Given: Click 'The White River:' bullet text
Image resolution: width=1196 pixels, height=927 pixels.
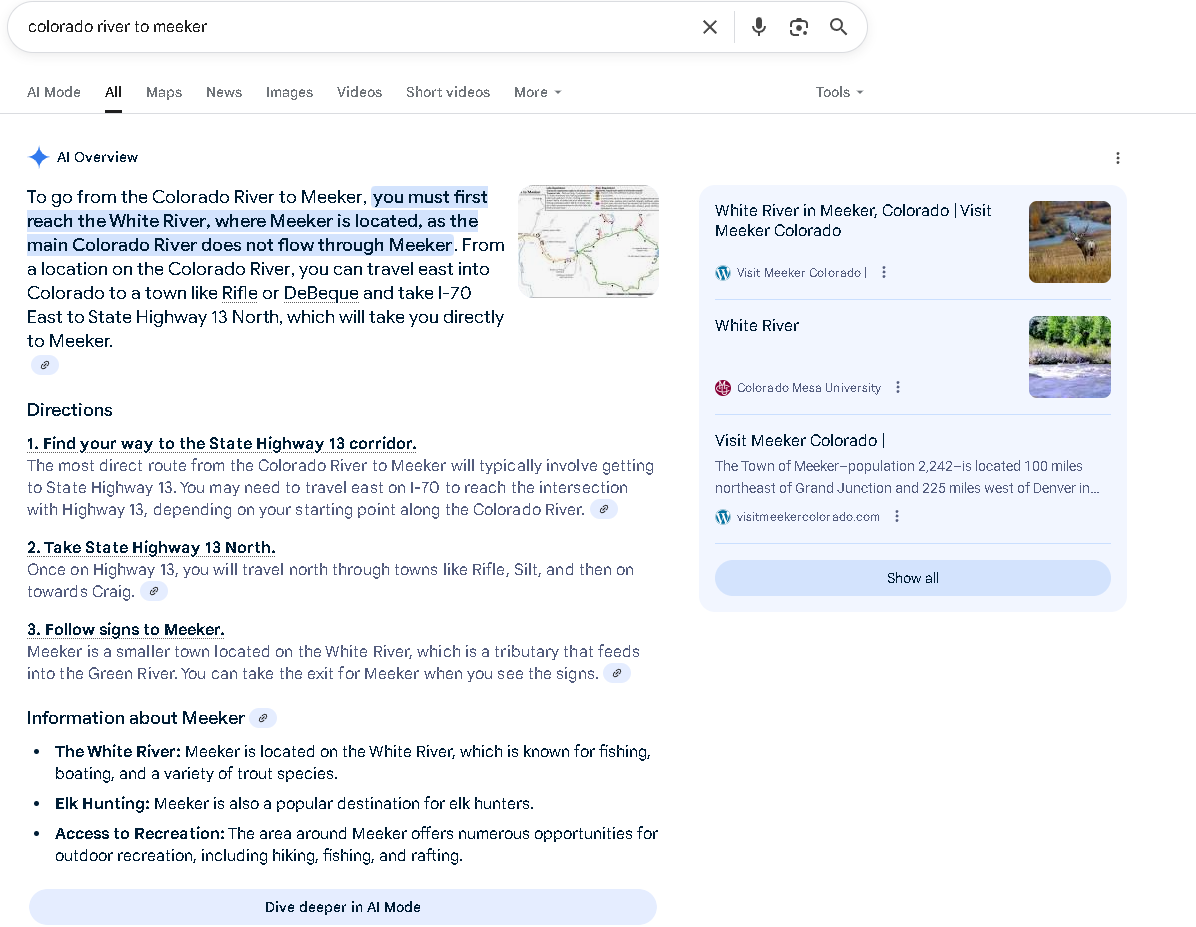Looking at the screenshot, I should click(117, 752).
